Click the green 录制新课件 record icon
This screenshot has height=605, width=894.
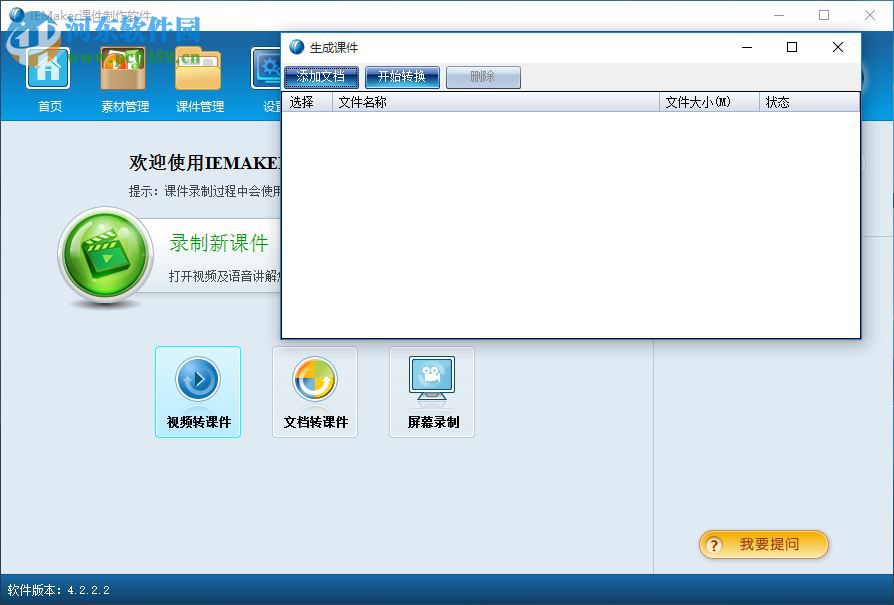pos(106,257)
